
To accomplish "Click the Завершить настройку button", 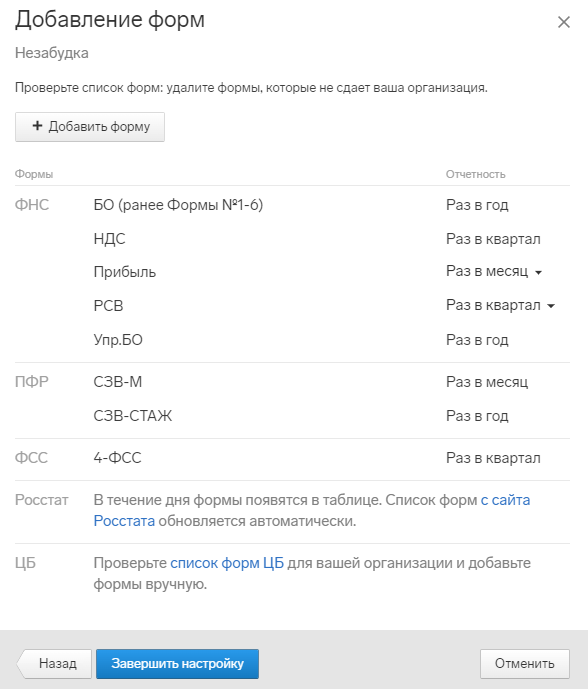I will pyautogui.click(x=178, y=664).
